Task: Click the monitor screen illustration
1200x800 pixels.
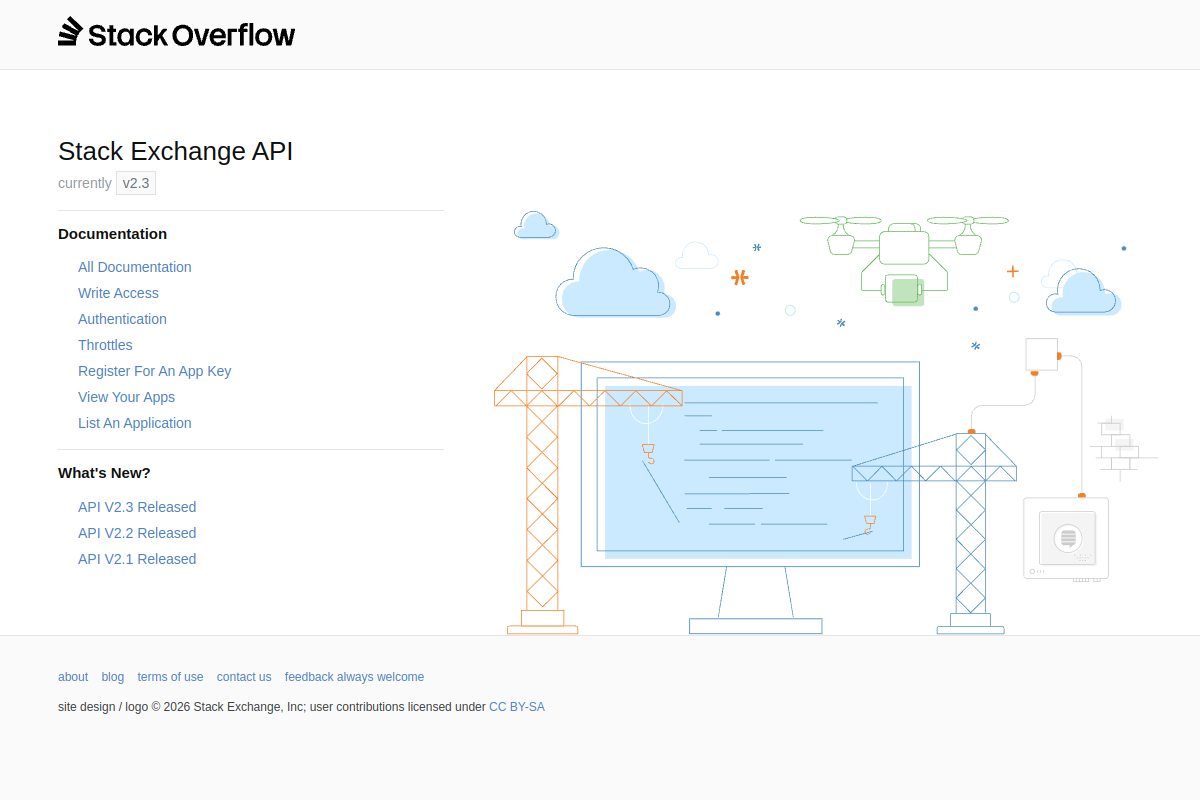Action: [x=750, y=465]
